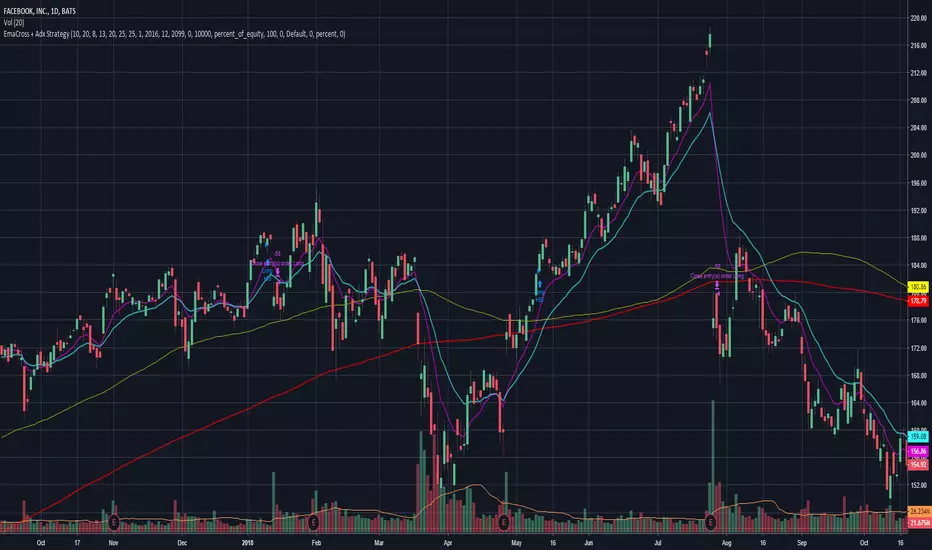Click the 192.00 price scale value
Screen dimensions: 932x550
pyautogui.click(x=918, y=210)
